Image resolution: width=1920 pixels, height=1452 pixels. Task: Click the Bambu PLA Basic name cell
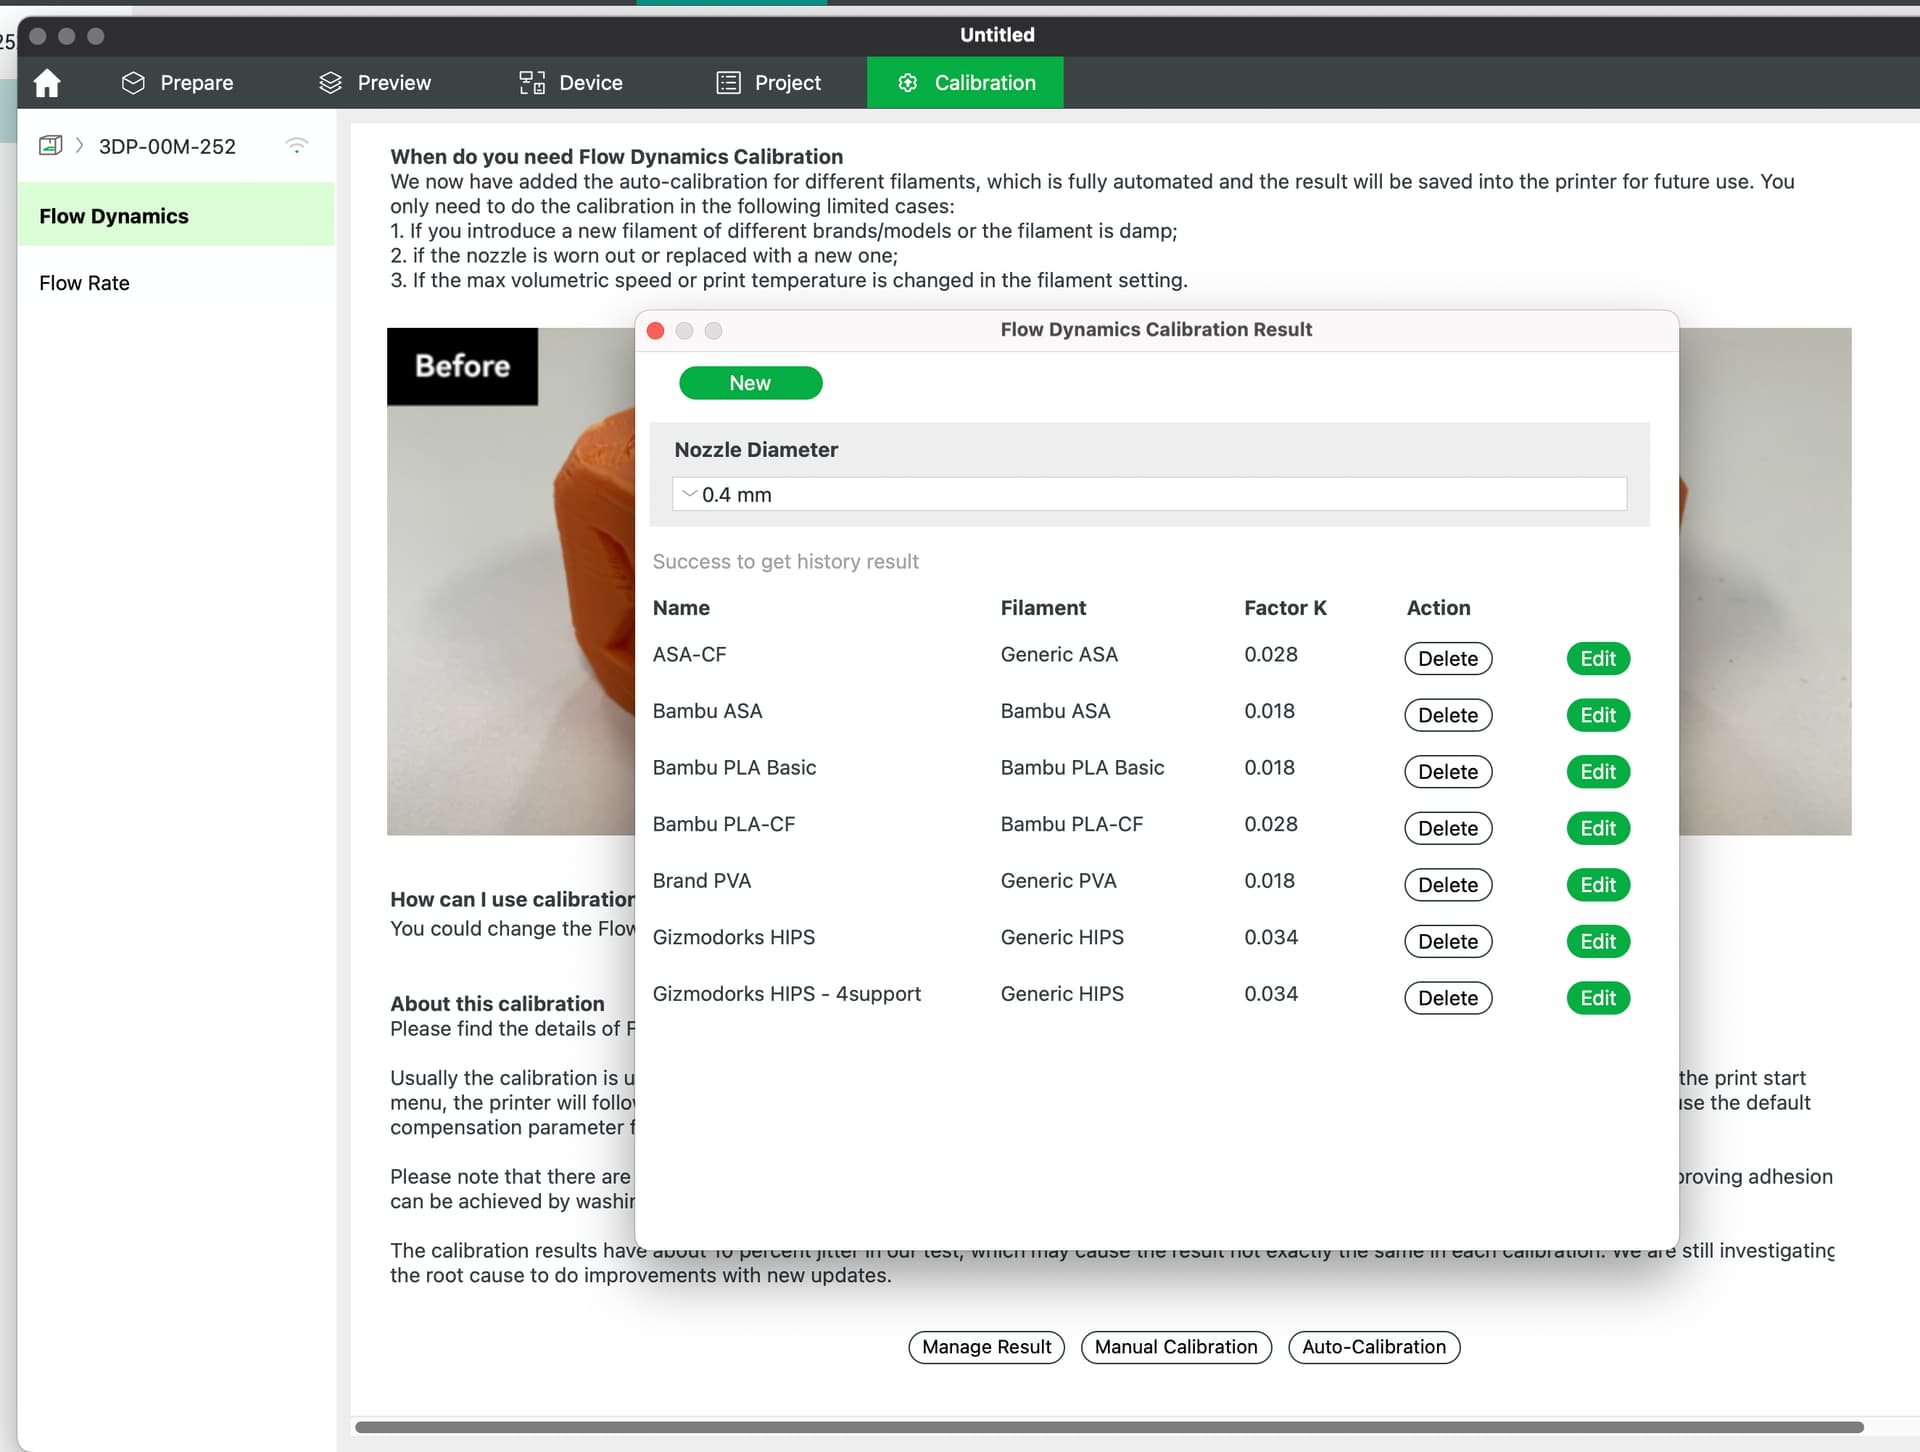[x=734, y=767]
